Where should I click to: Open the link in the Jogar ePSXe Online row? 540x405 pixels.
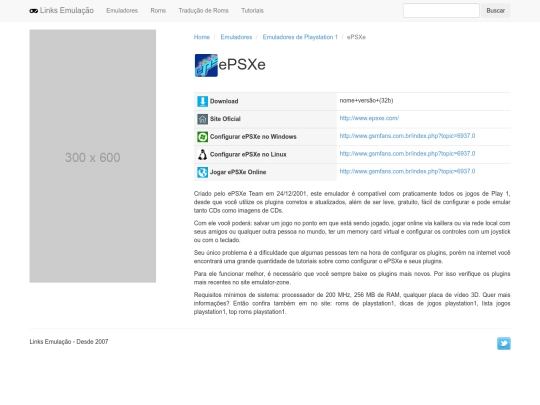(x=407, y=171)
